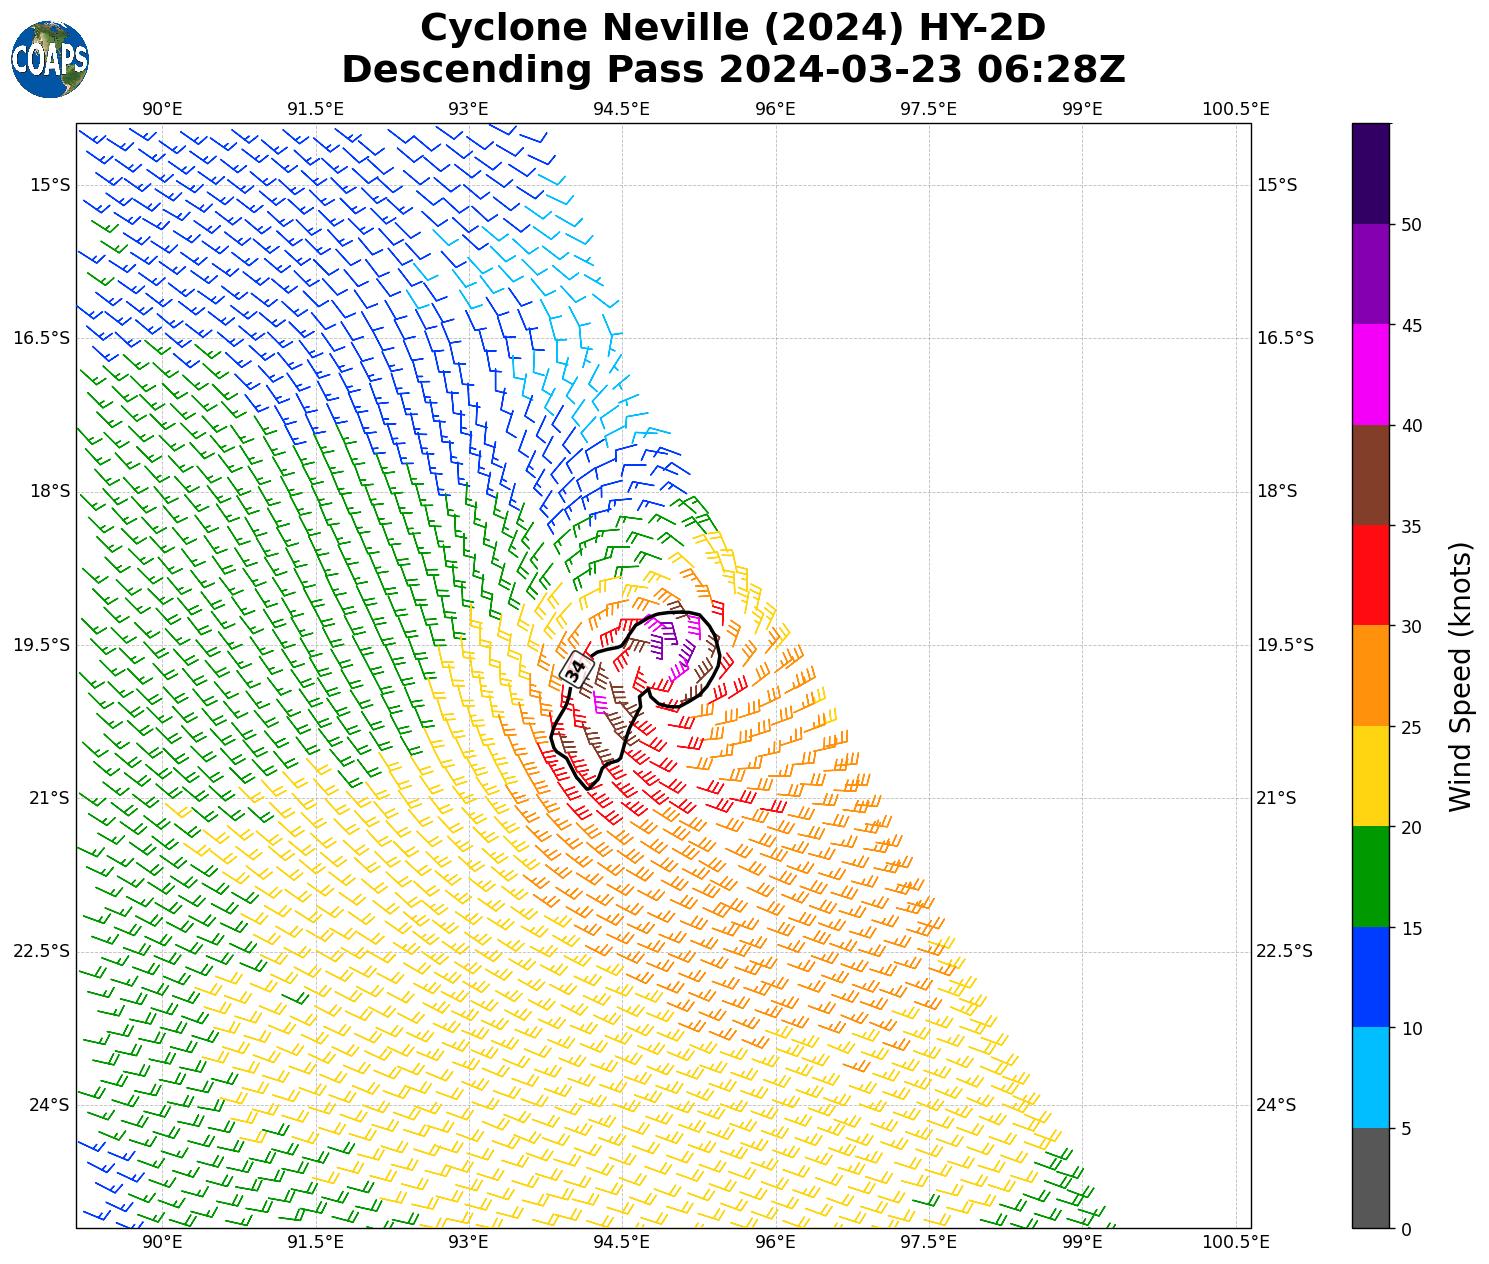
Task: Click the 50 tick label on the colorbar
Action: point(1411,225)
